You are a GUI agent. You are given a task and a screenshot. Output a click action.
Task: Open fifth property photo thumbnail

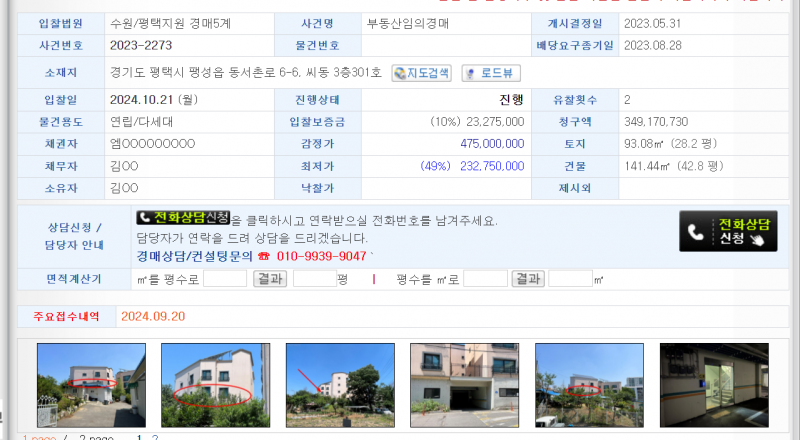pos(589,386)
